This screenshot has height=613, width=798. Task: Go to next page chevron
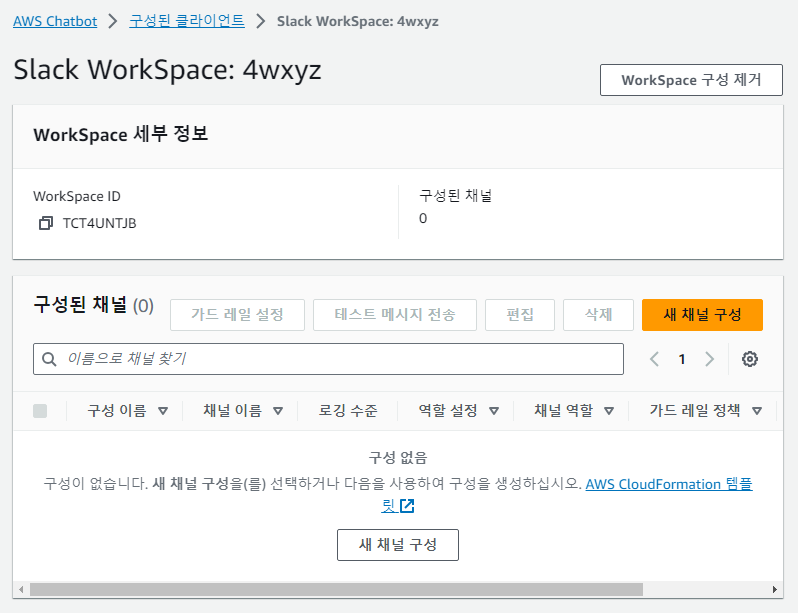coord(709,359)
